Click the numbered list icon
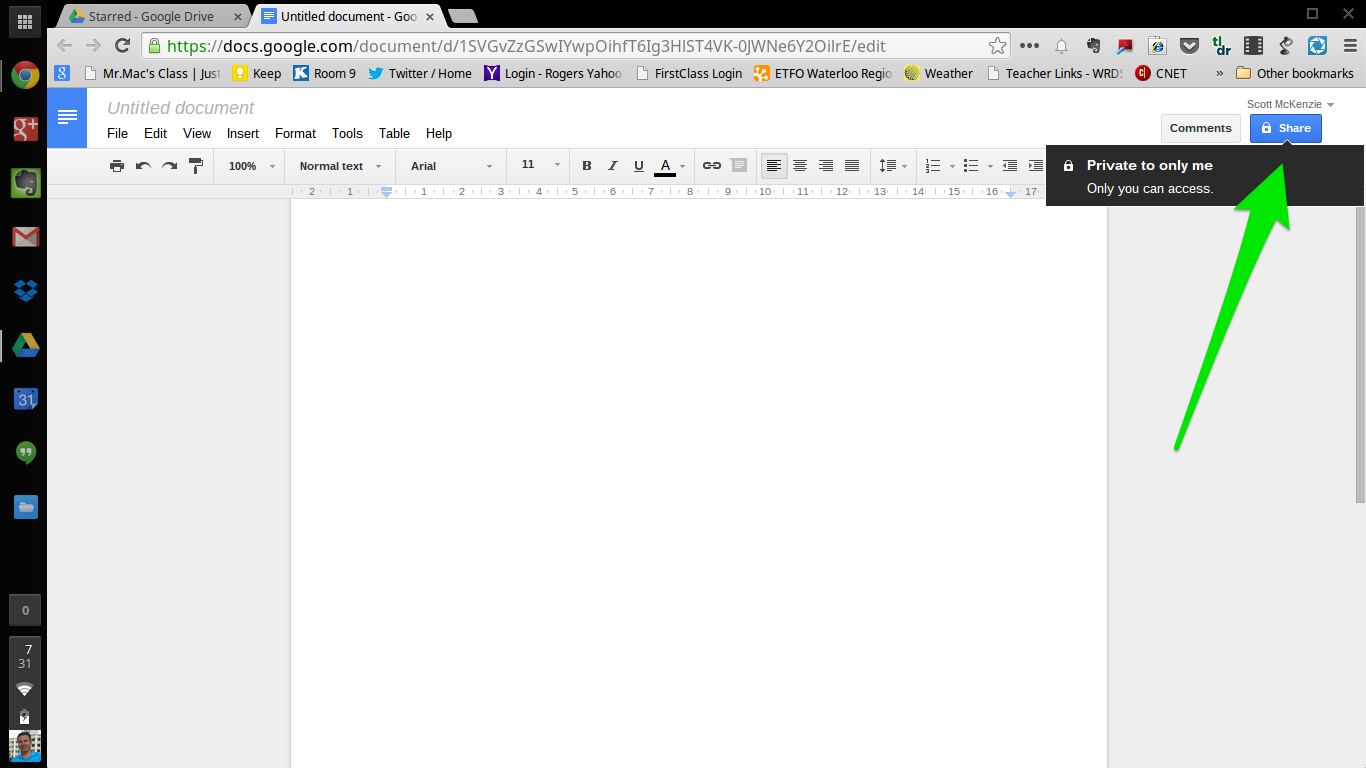 coord(933,166)
